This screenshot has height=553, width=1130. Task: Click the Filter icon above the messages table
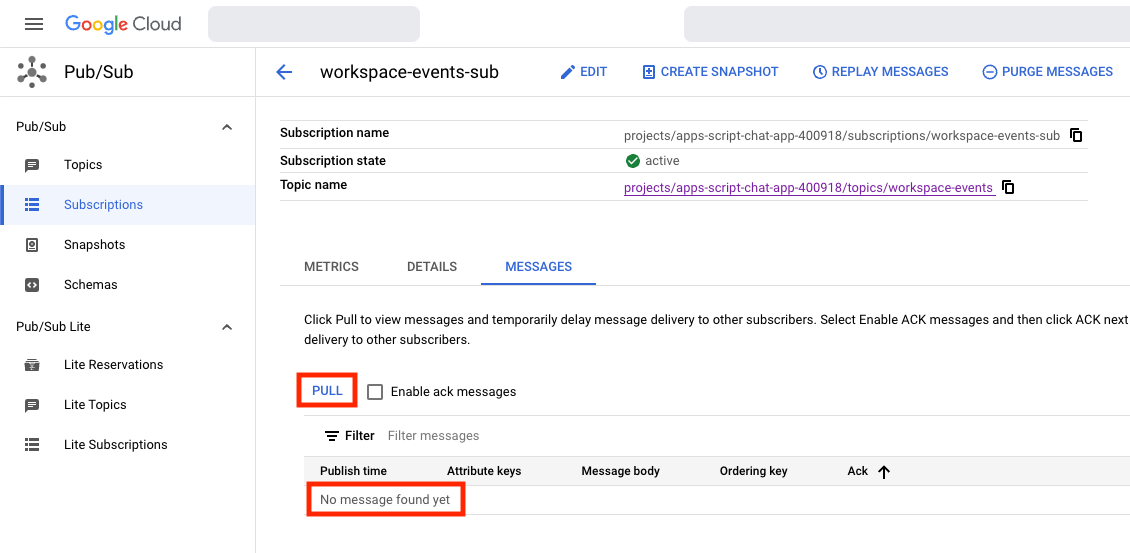(332, 436)
